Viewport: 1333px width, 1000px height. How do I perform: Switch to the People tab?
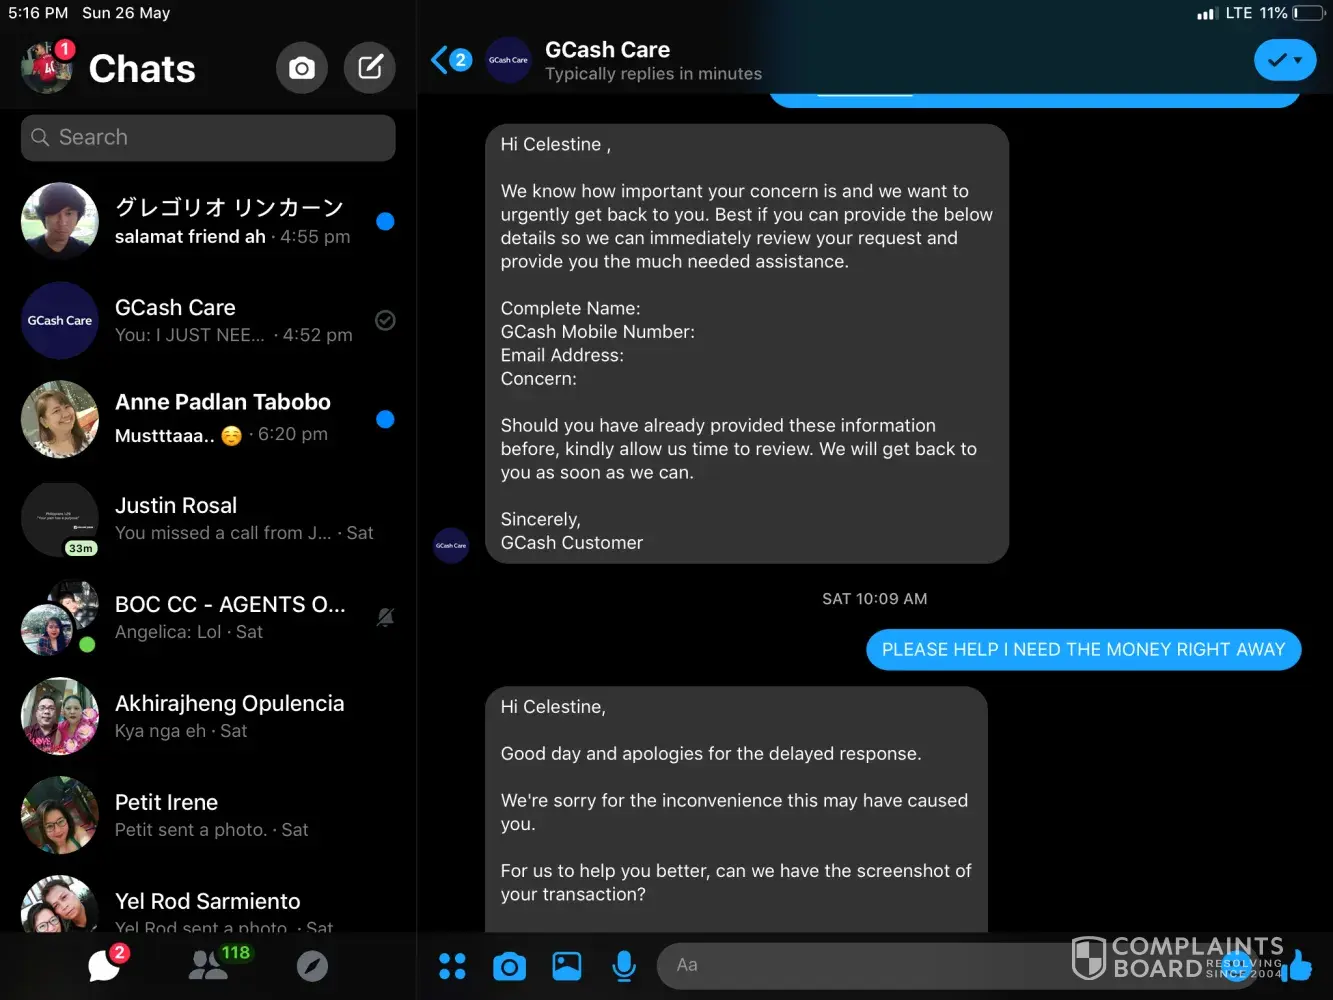pos(208,965)
